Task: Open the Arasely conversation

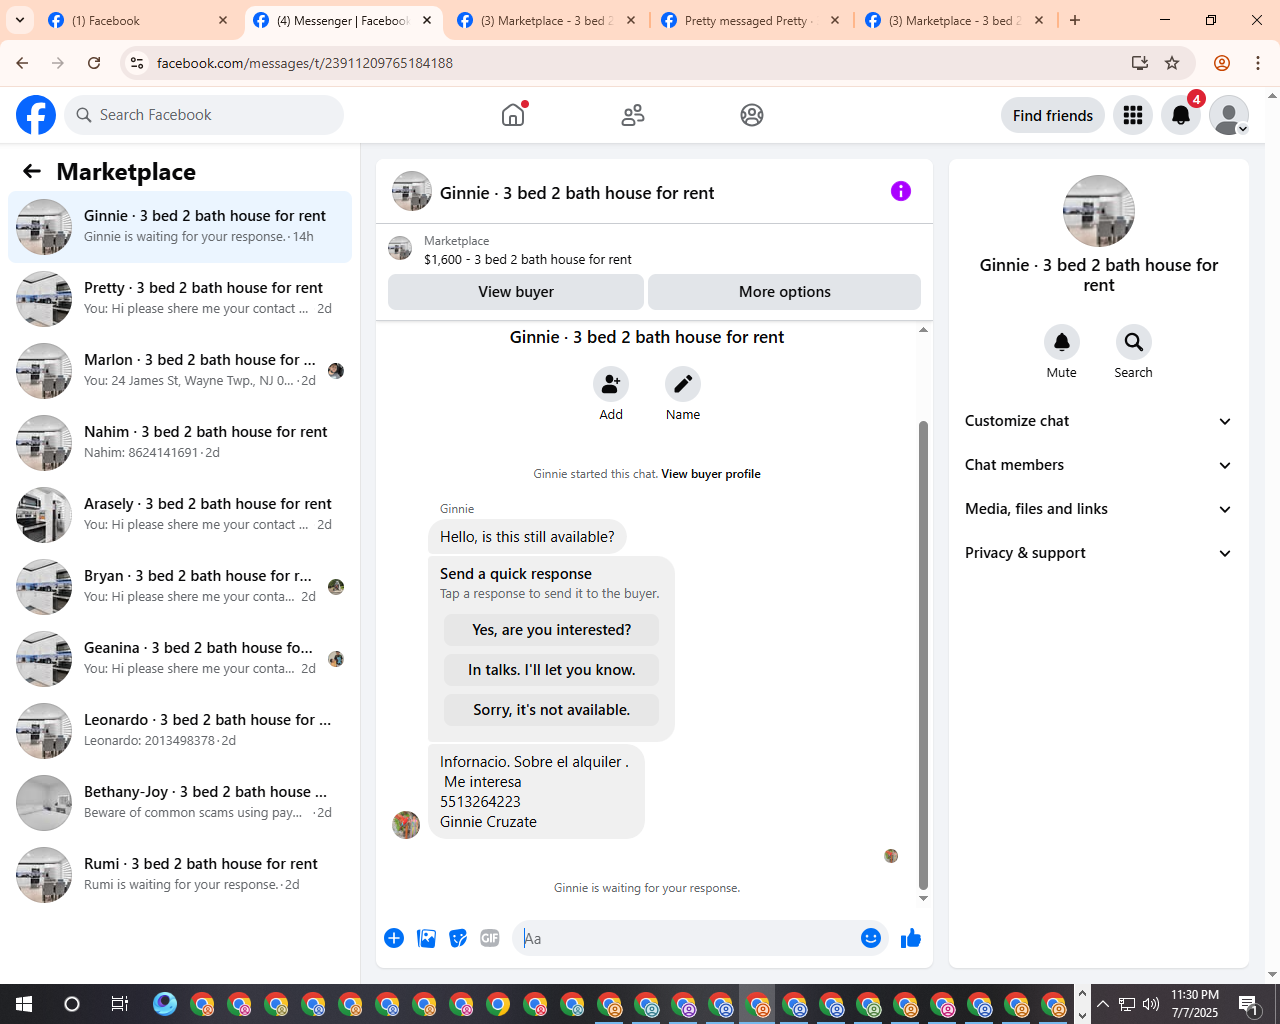Action: pos(180,515)
